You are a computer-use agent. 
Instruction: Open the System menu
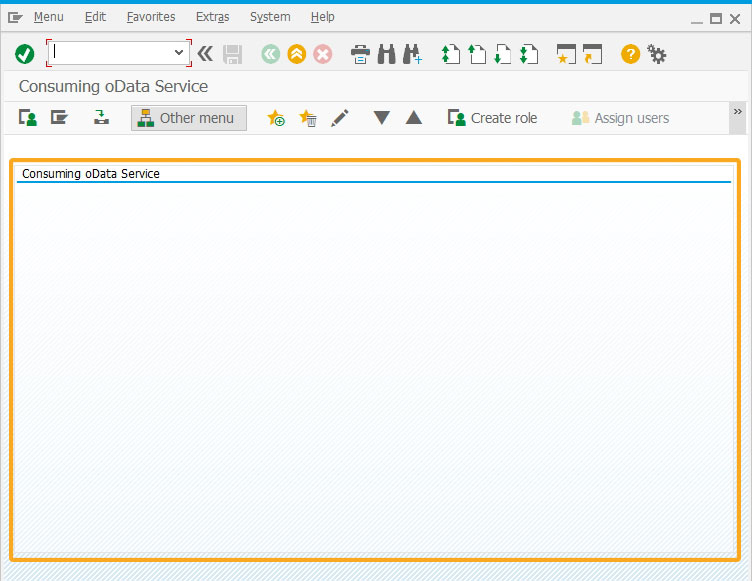(270, 17)
